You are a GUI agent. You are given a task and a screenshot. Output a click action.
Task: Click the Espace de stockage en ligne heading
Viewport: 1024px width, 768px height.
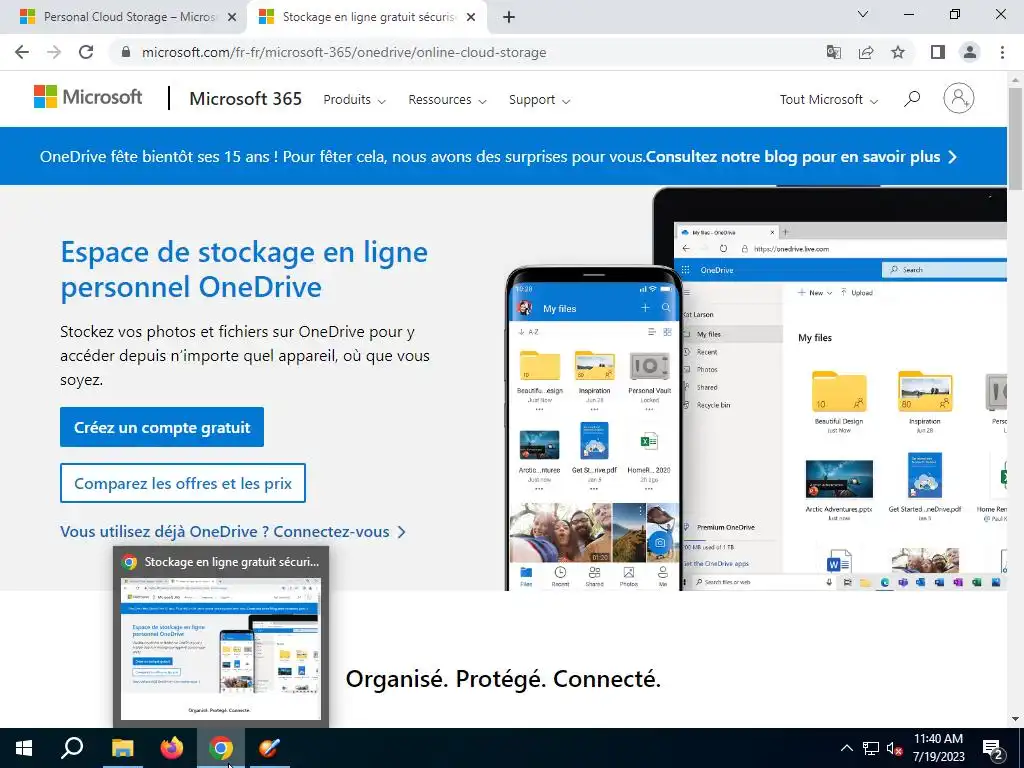244,269
